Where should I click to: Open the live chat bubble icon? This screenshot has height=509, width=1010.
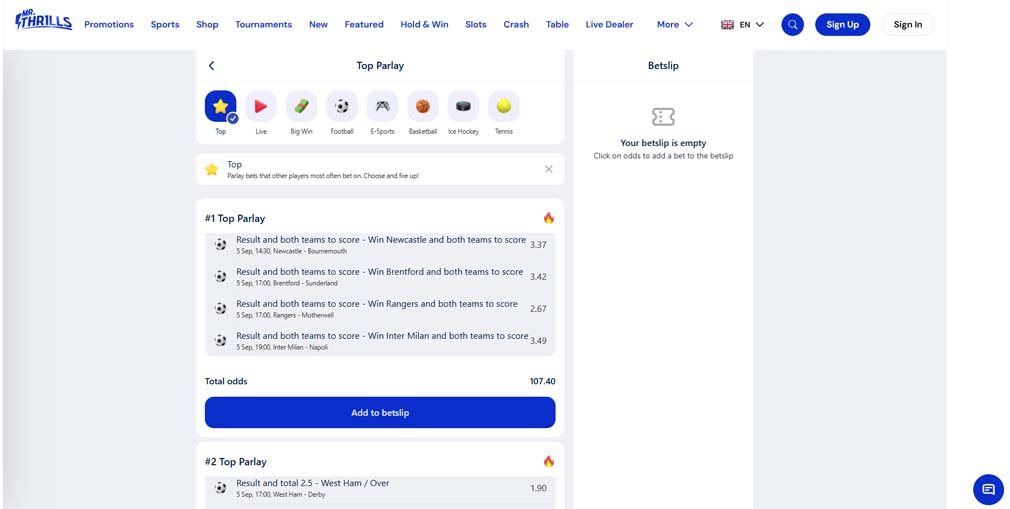tap(988, 490)
